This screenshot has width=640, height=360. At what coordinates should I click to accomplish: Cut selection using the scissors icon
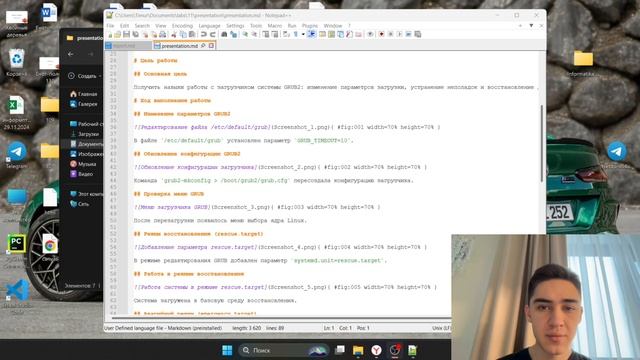click(x=174, y=34)
